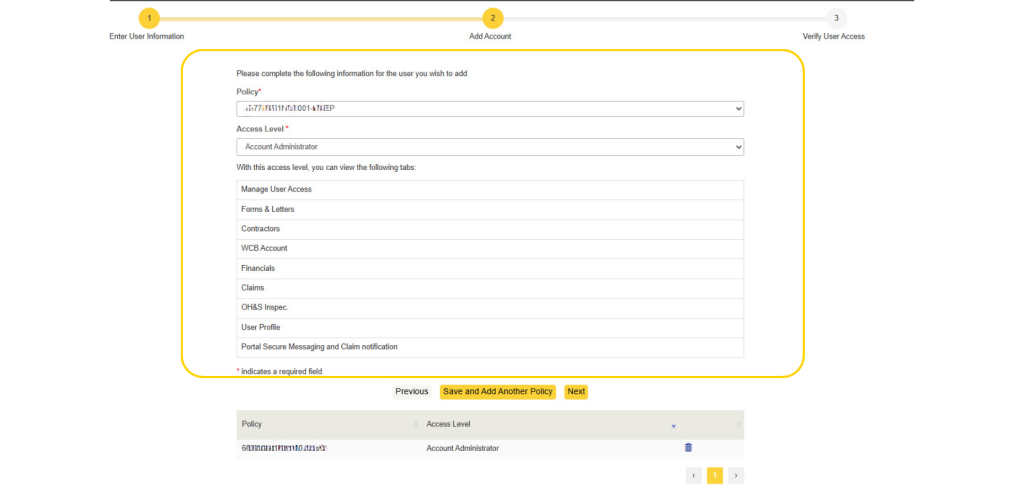Select Portal Secure Messaging and Claim notification row
Screen dimensions: 1024x488
[490, 347]
